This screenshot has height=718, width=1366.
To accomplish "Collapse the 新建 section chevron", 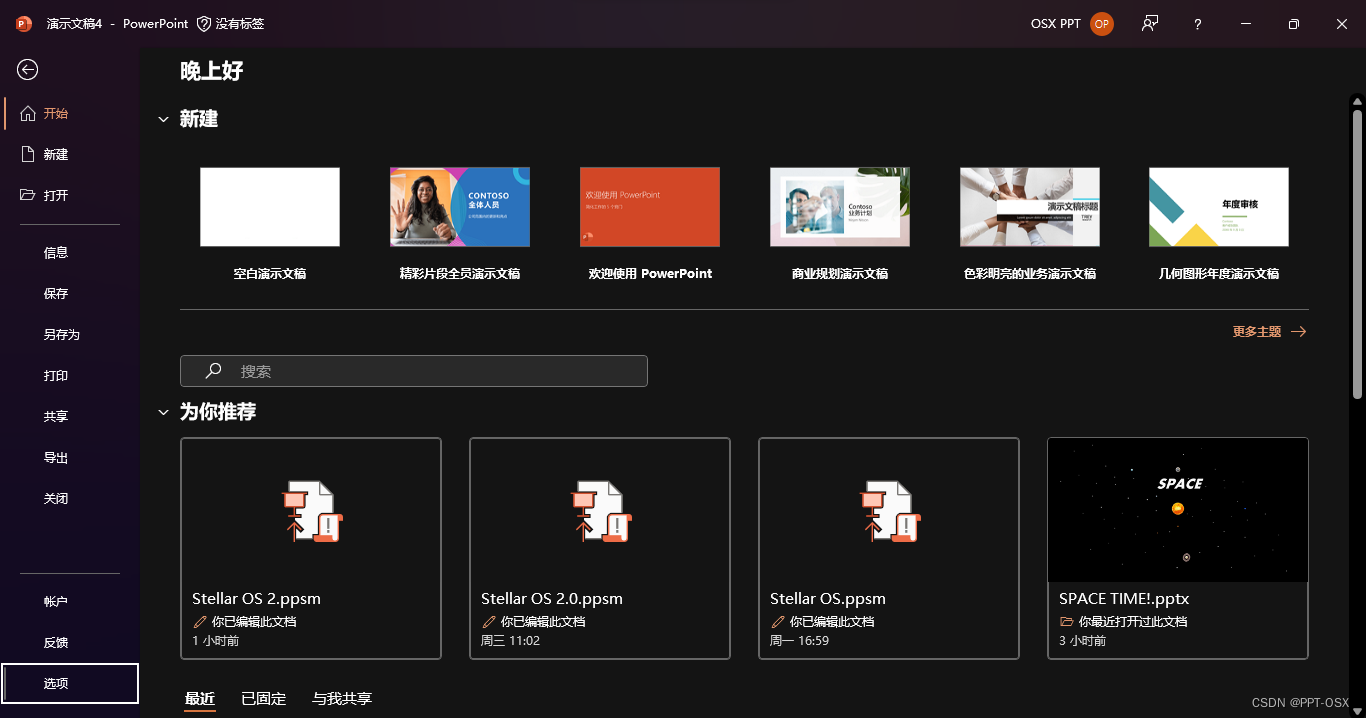I will 163,120.
